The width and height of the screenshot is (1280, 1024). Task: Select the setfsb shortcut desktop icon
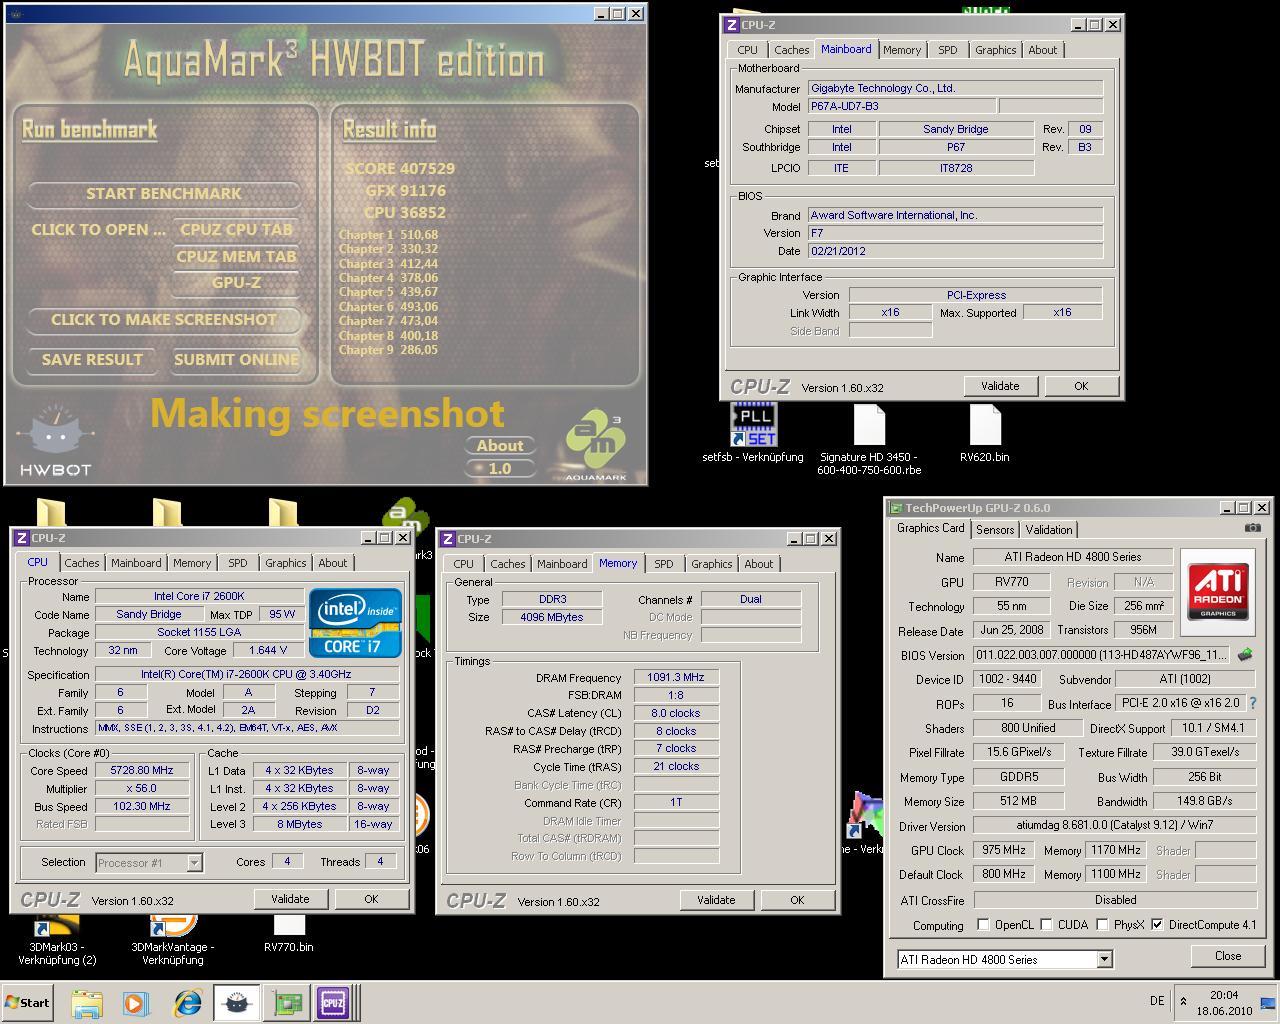tap(753, 435)
